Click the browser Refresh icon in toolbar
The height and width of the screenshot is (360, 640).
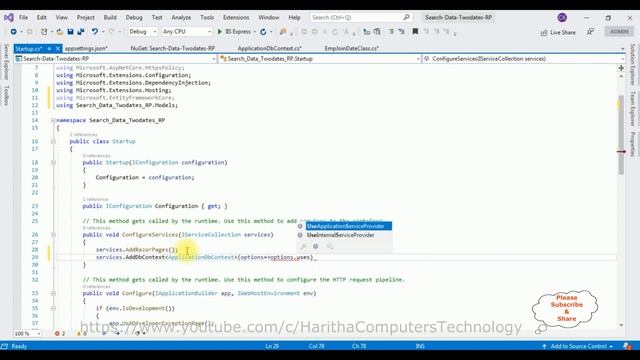263,31
